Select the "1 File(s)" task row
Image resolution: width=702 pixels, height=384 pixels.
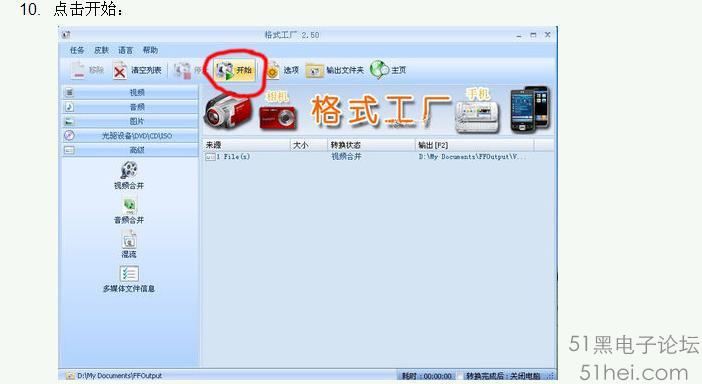pyautogui.click(x=378, y=157)
